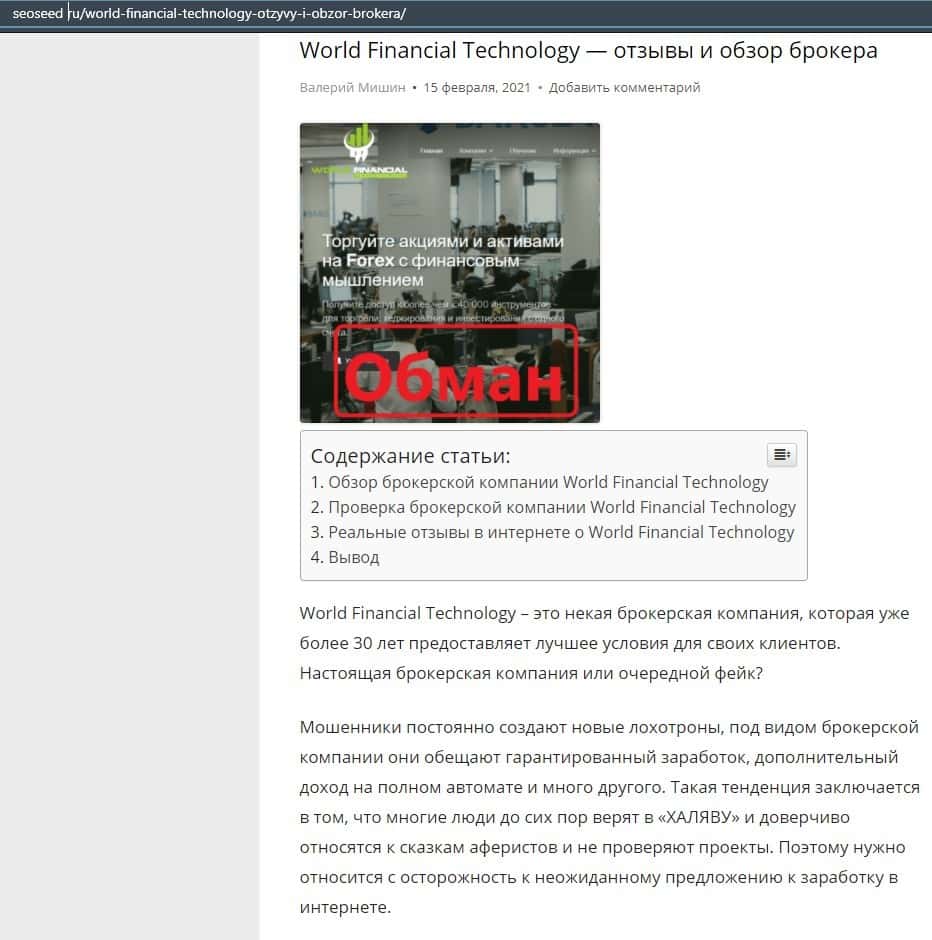
Task: Click the URL address bar text
Action: pos(209,13)
